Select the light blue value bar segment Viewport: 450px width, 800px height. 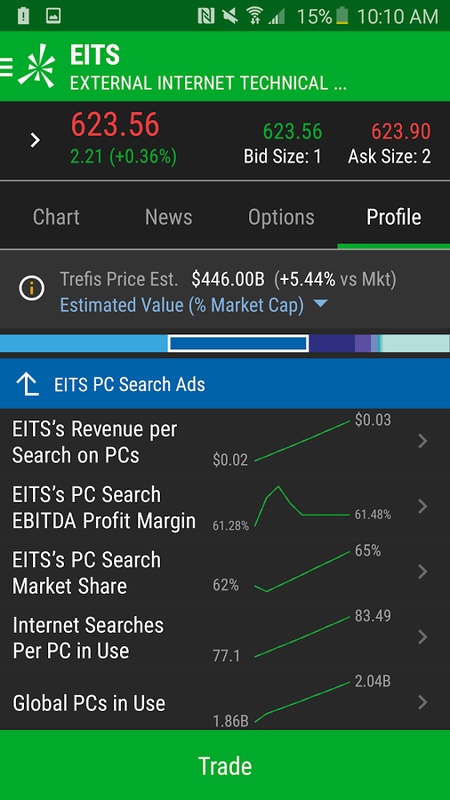[84, 343]
